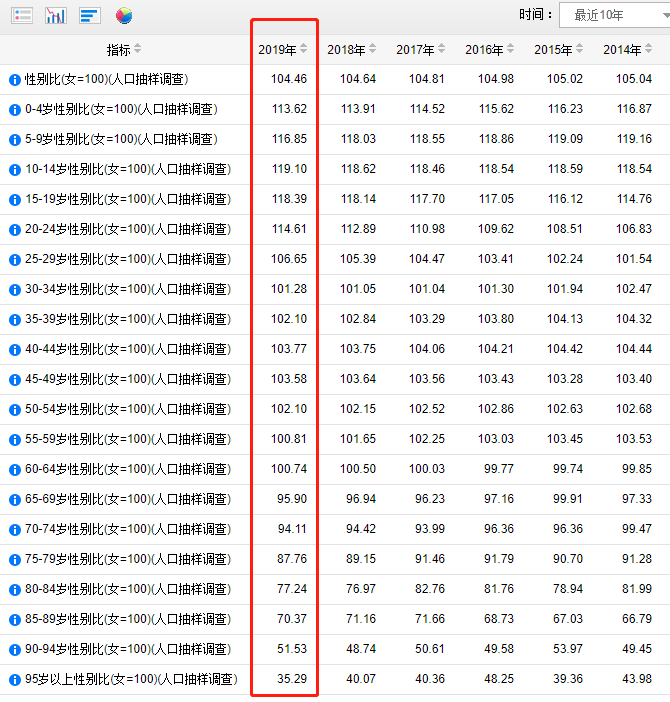Open info icon for 45-49岁性别比 row
670x702 pixels.
tap(15, 380)
